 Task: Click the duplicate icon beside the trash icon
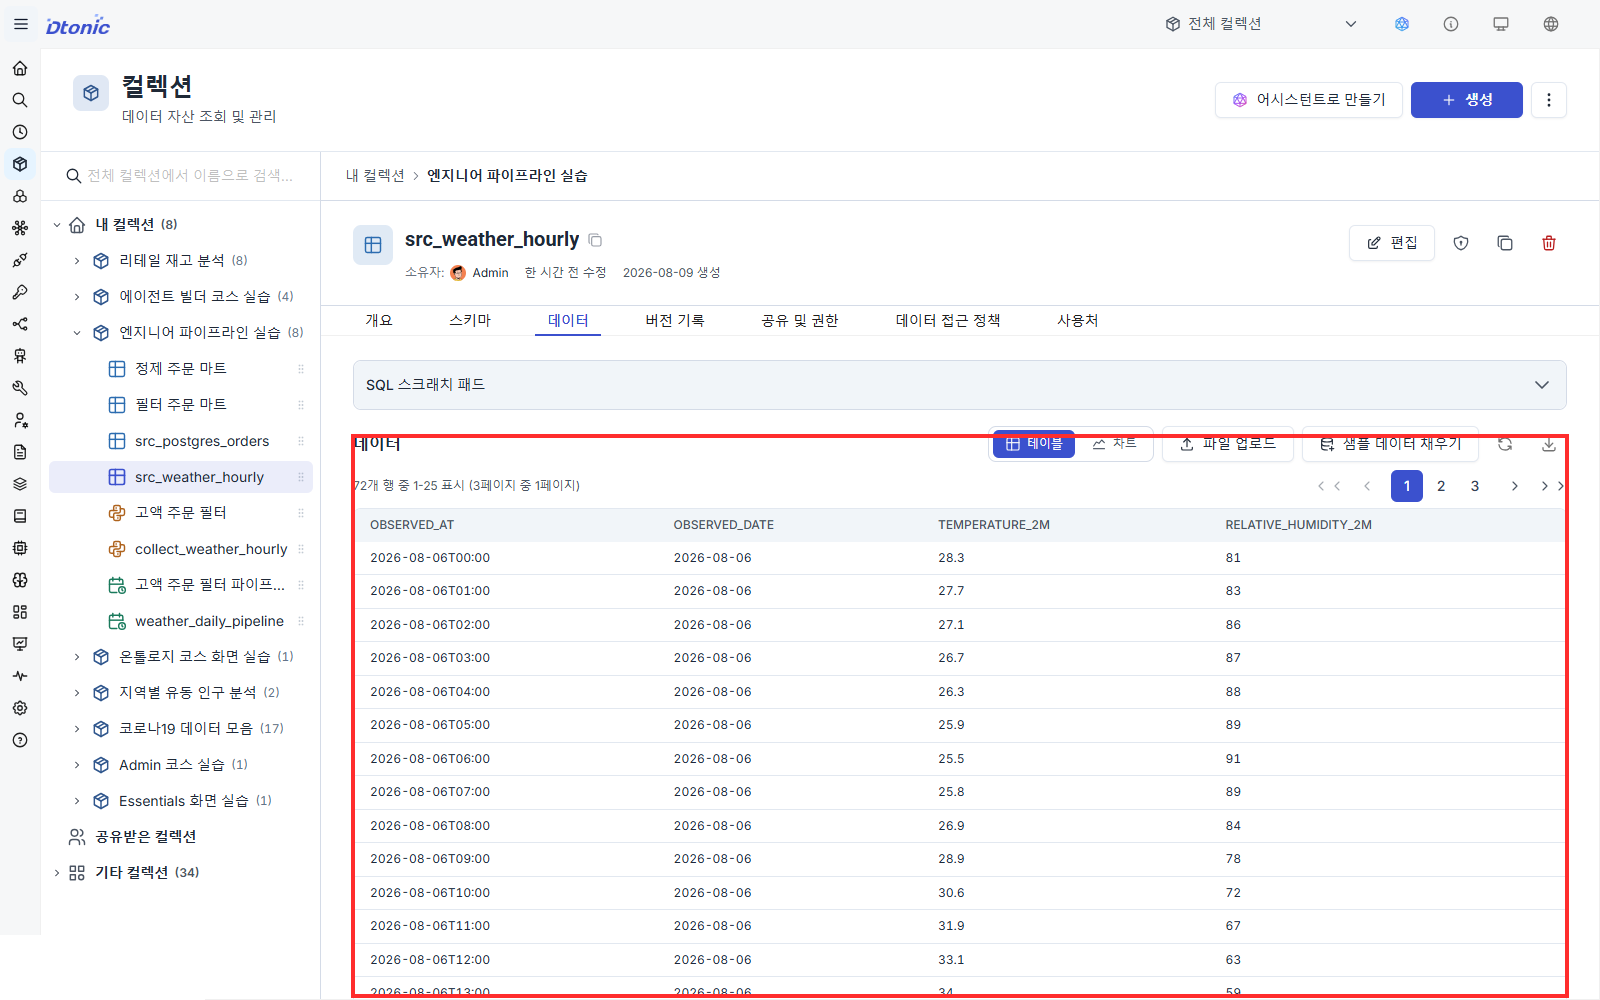tap(1505, 243)
